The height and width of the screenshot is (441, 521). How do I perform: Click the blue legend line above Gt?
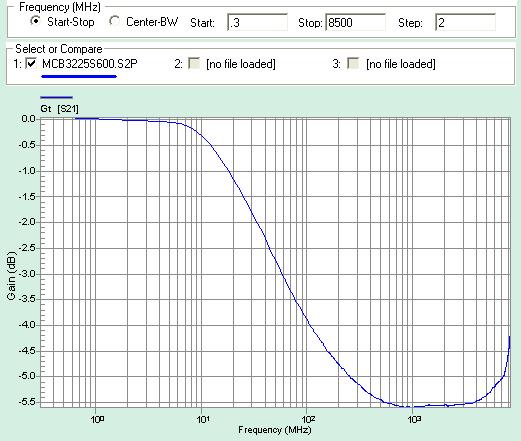[56, 97]
